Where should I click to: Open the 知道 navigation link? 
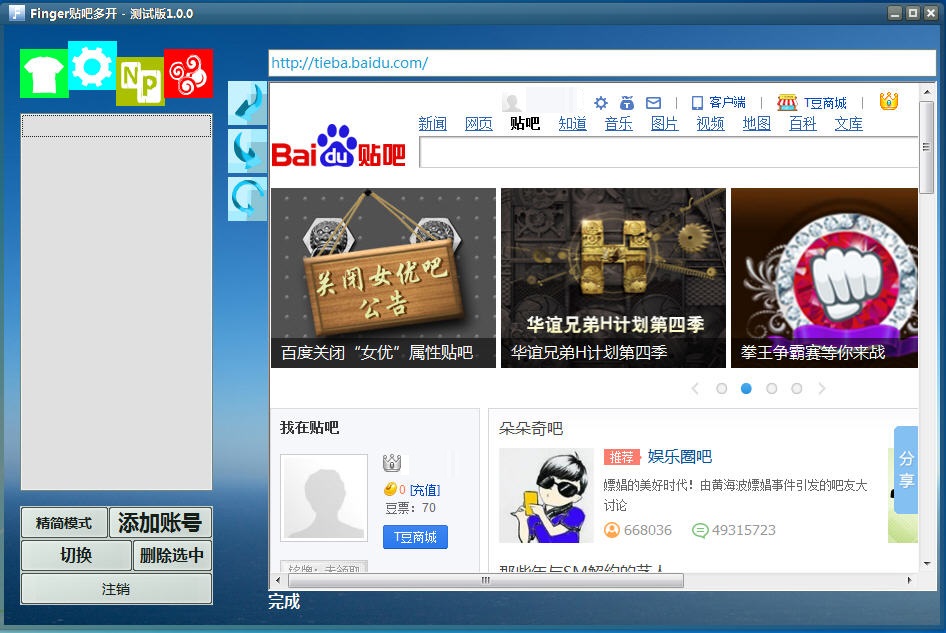573,124
